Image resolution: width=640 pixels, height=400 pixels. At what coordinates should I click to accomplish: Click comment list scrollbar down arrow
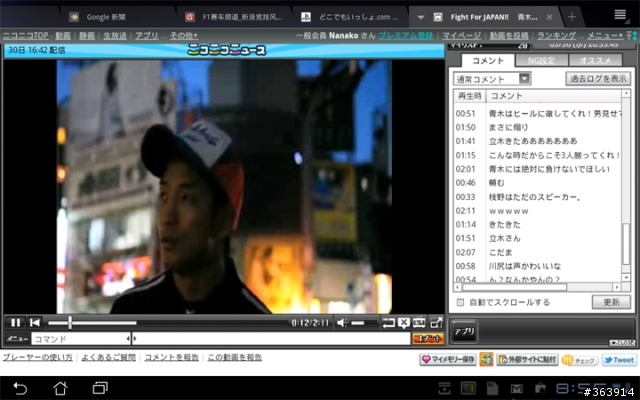(626, 278)
